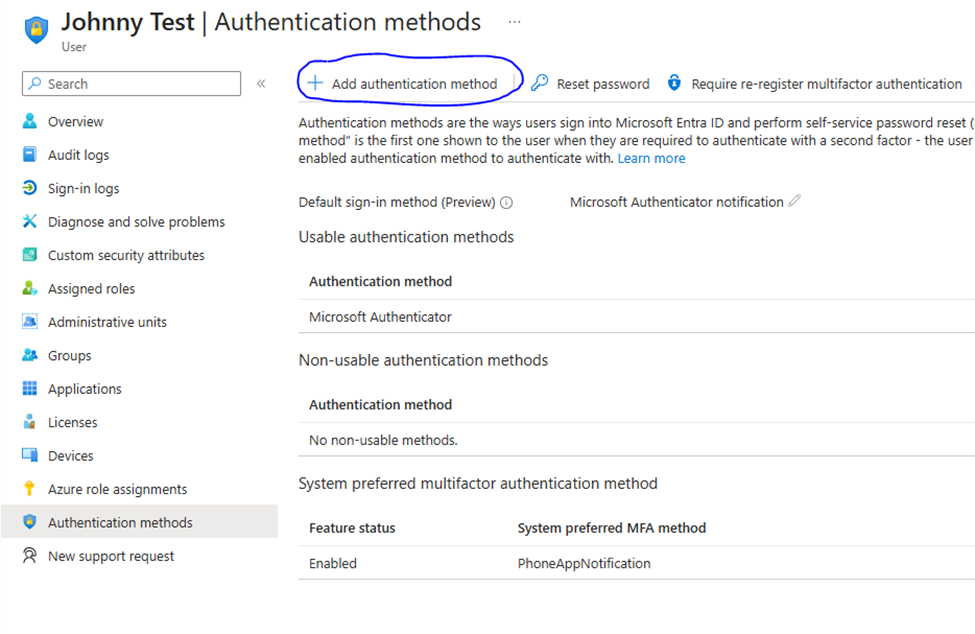Click the Azure role assignments key icon
Screen dimensions: 975x634
click(x=29, y=489)
